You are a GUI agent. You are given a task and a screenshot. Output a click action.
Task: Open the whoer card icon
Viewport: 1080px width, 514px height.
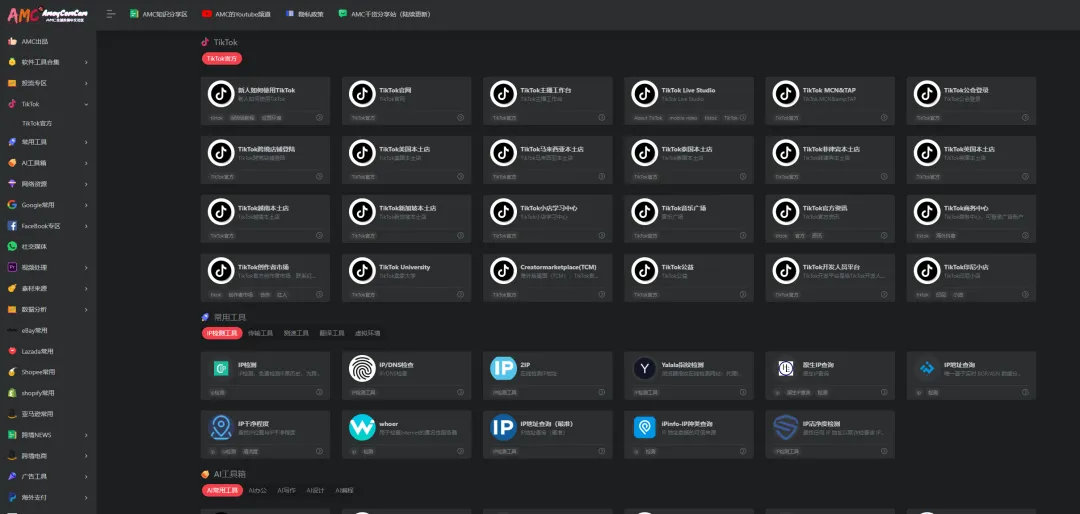[362, 427]
